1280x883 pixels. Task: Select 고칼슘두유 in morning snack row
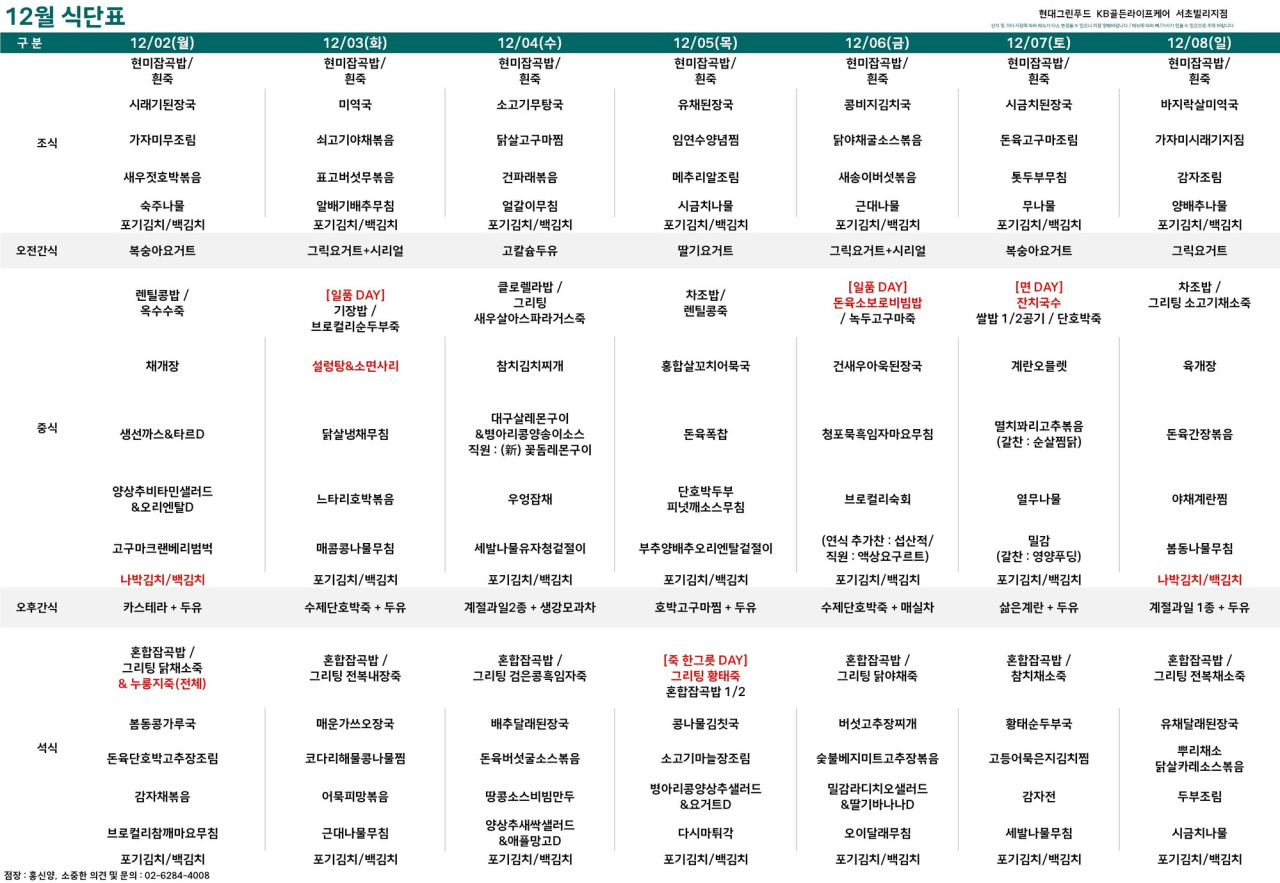(529, 251)
